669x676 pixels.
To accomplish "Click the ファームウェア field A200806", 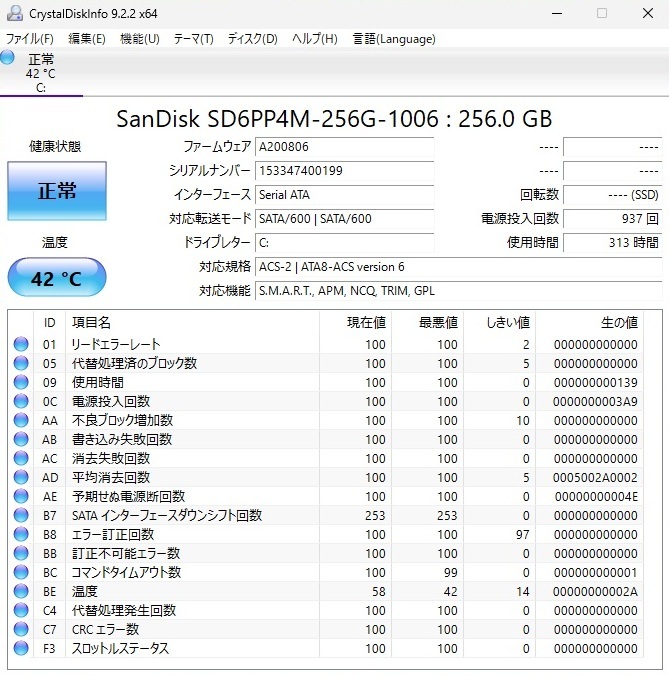I will (344, 147).
